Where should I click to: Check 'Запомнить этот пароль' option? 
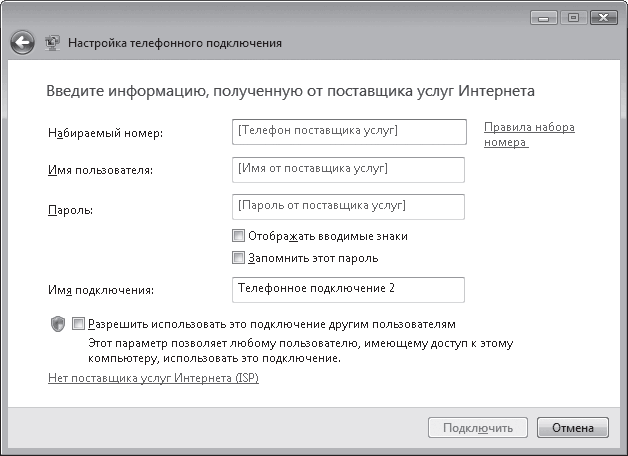(238, 258)
